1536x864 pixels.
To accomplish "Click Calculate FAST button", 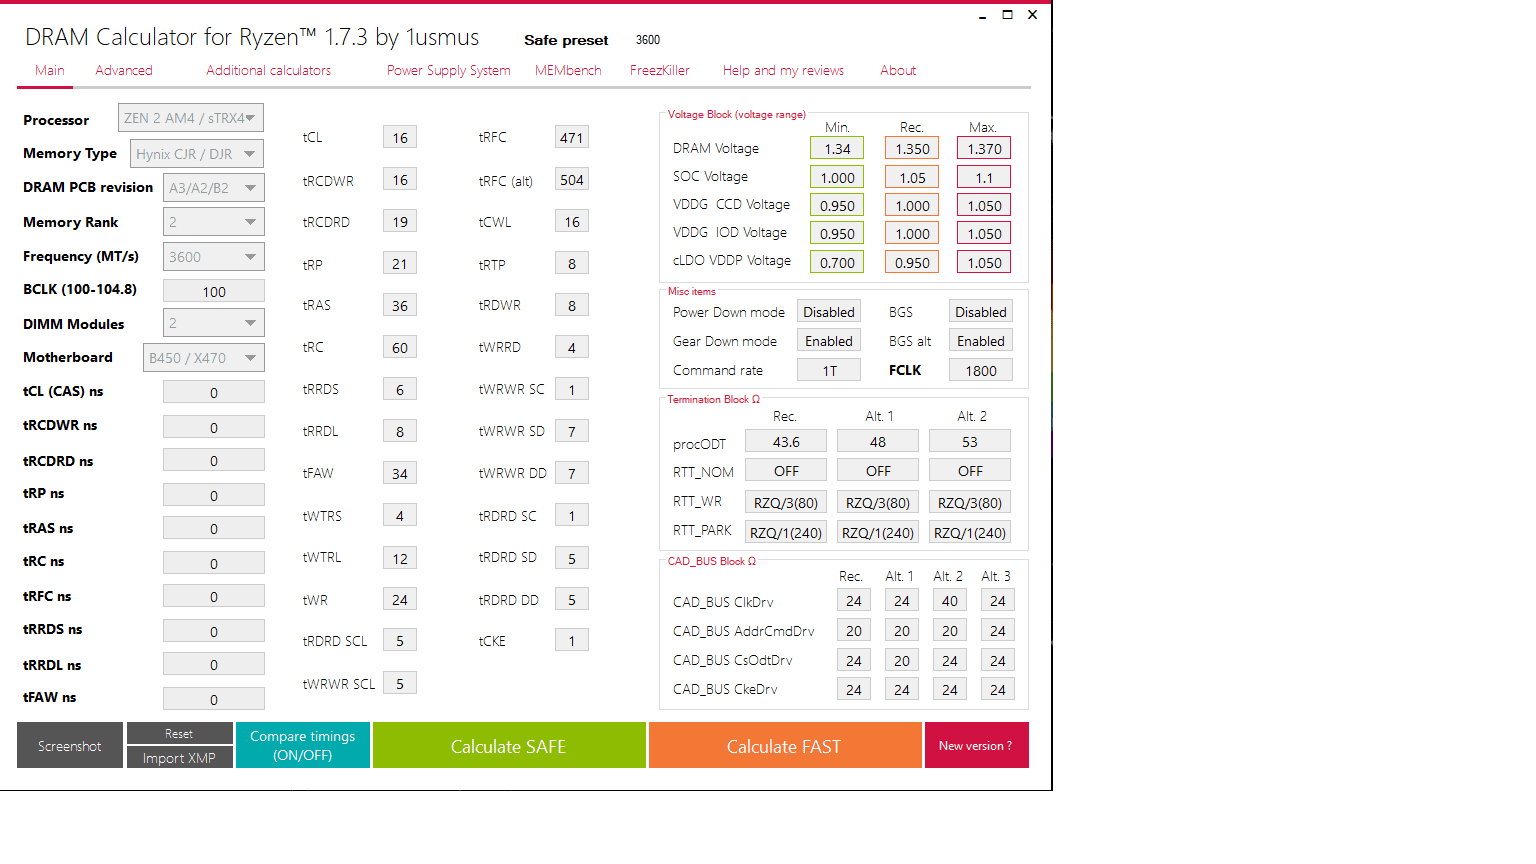I will (x=785, y=745).
